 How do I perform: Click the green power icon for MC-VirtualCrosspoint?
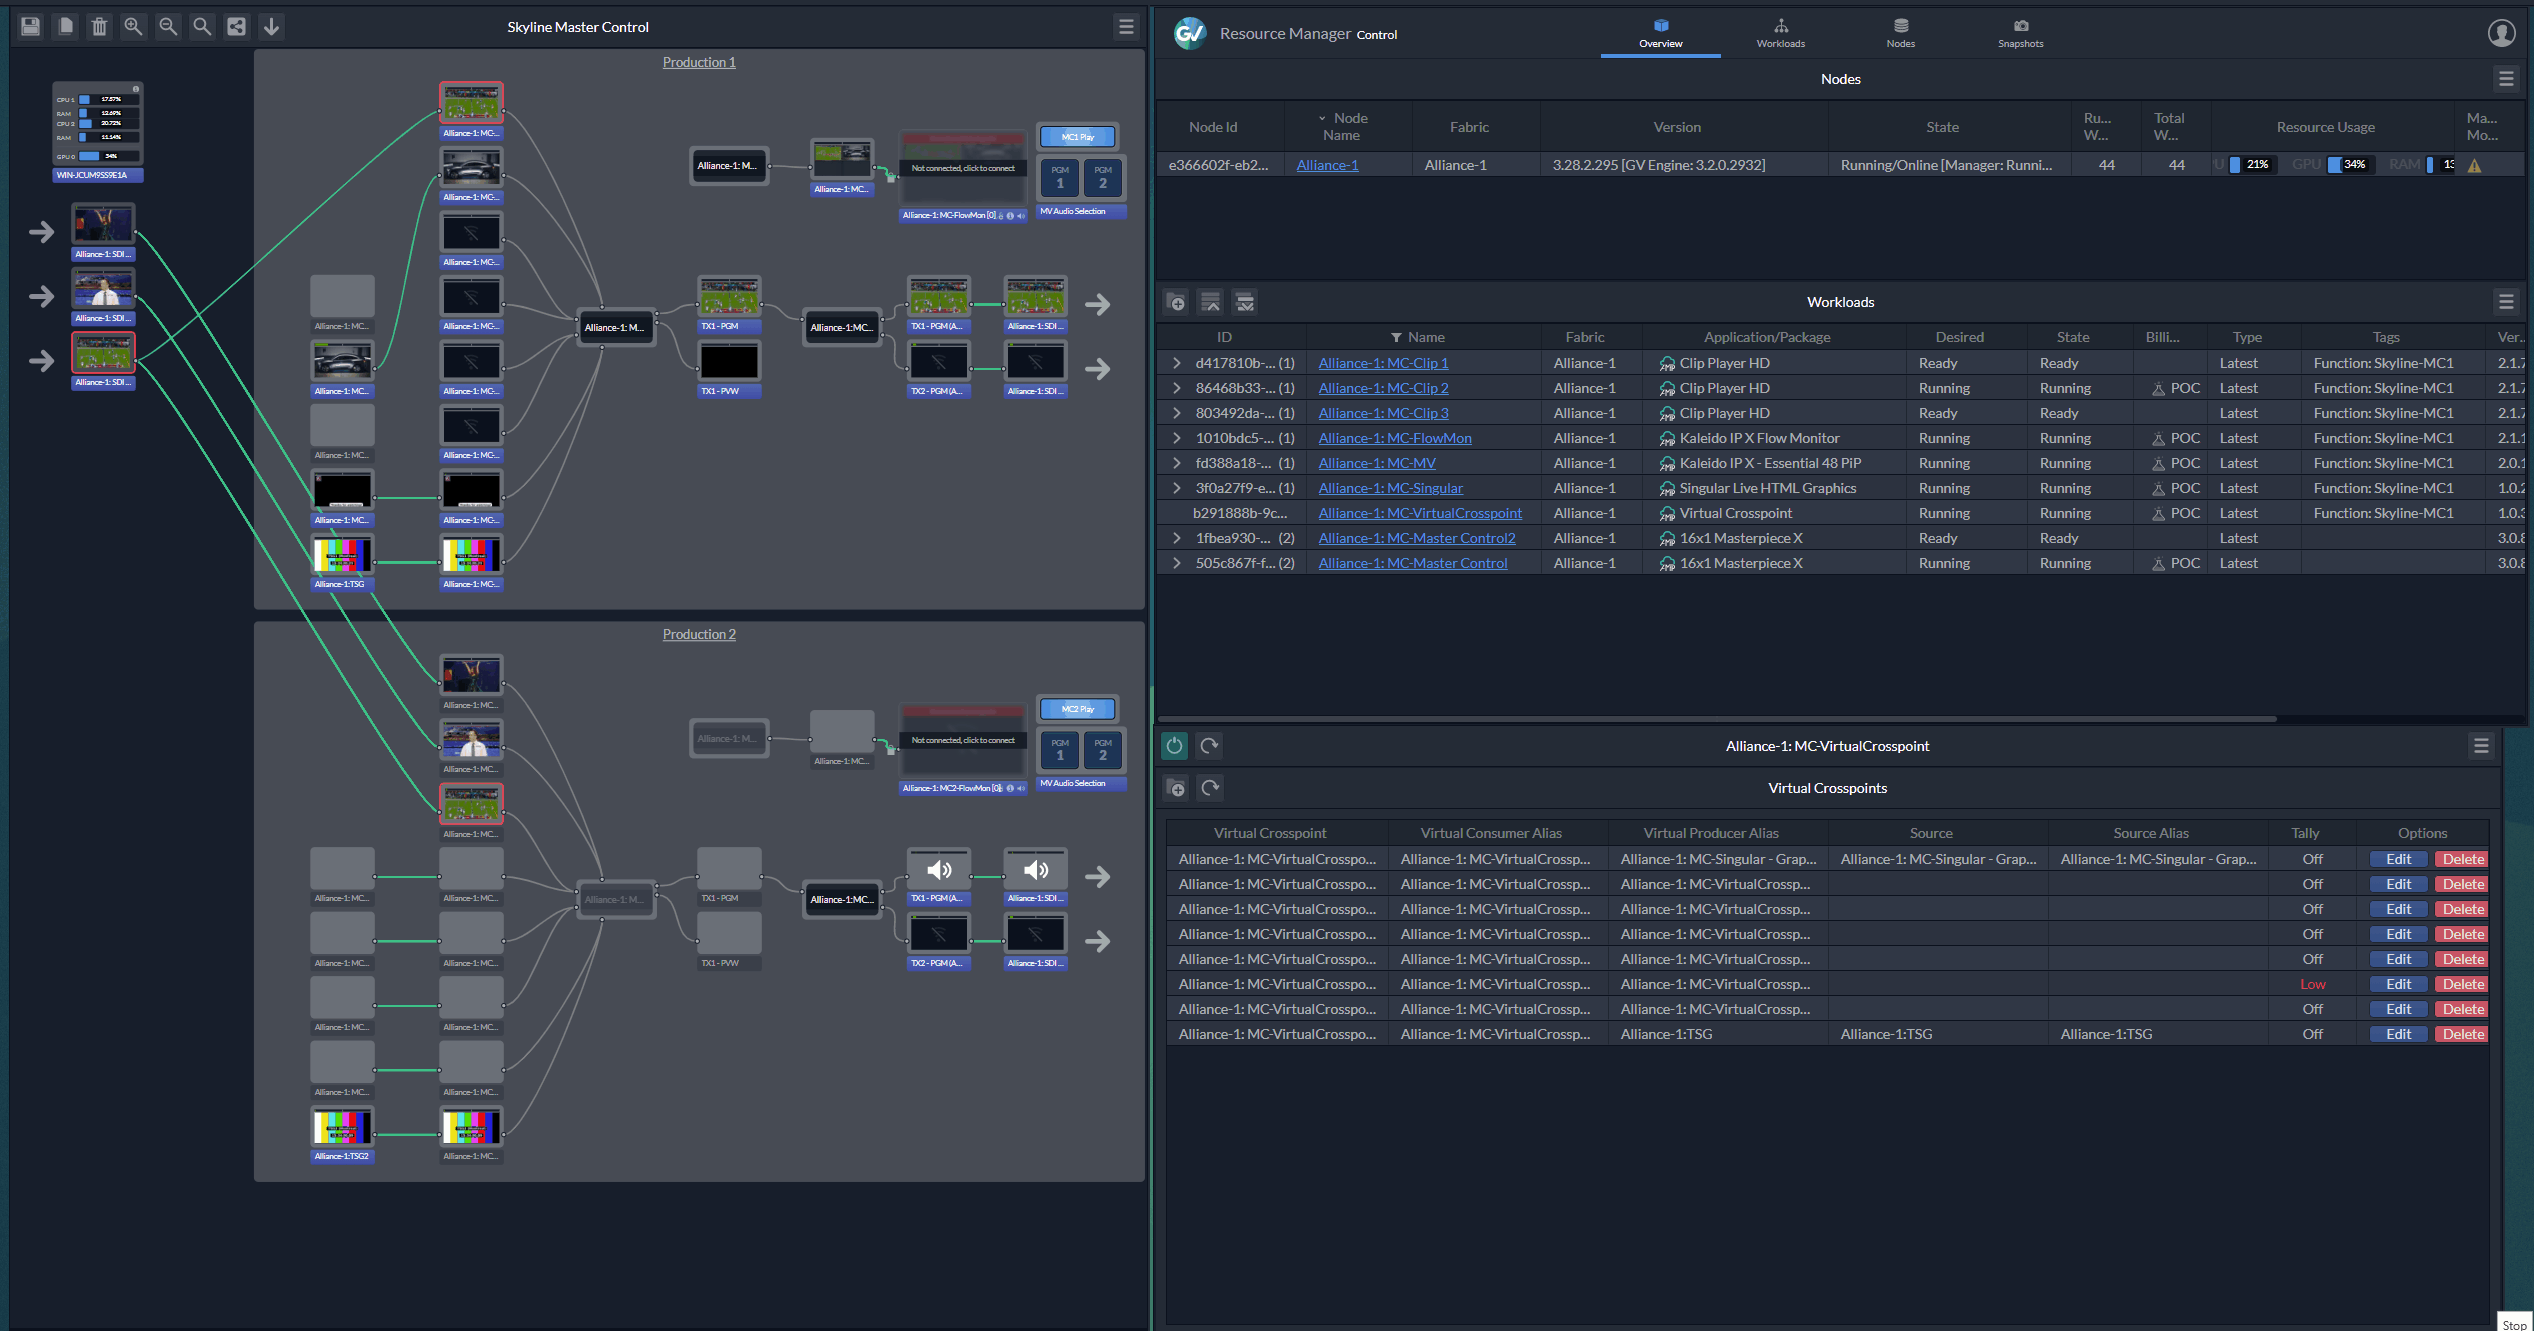tap(1174, 745)
